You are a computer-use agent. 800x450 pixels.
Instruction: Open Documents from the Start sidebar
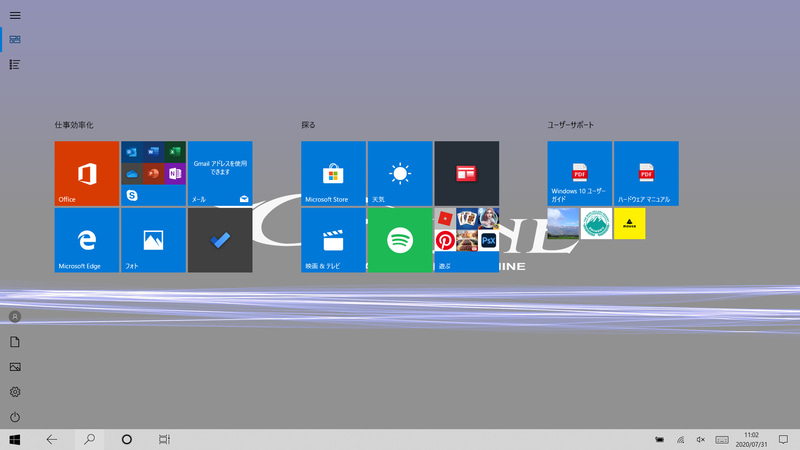coord(15,342)
